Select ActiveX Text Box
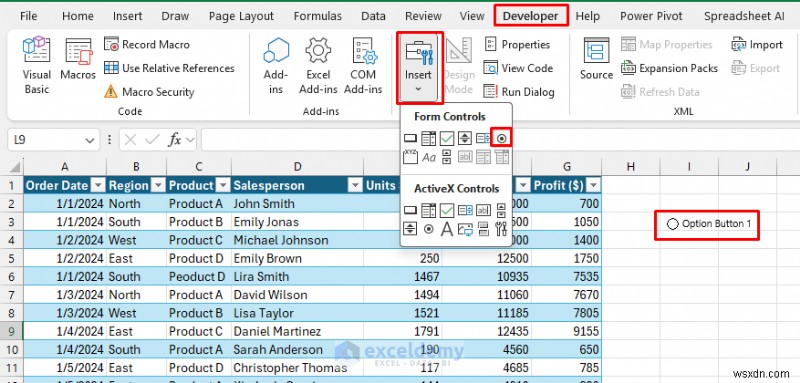This screenshot has height=383, width=800. coord(483,210)
